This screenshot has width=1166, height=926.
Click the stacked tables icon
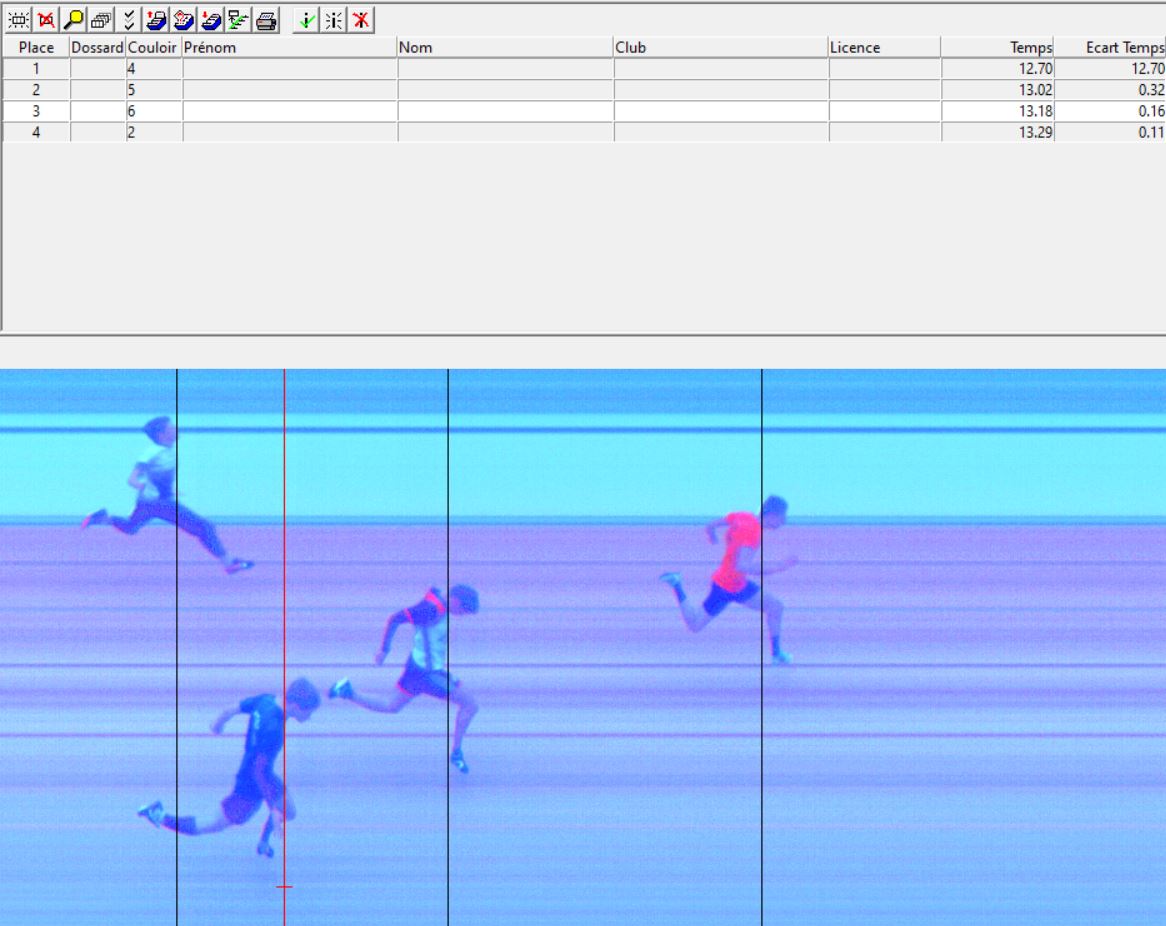click(x=100, y=20)
